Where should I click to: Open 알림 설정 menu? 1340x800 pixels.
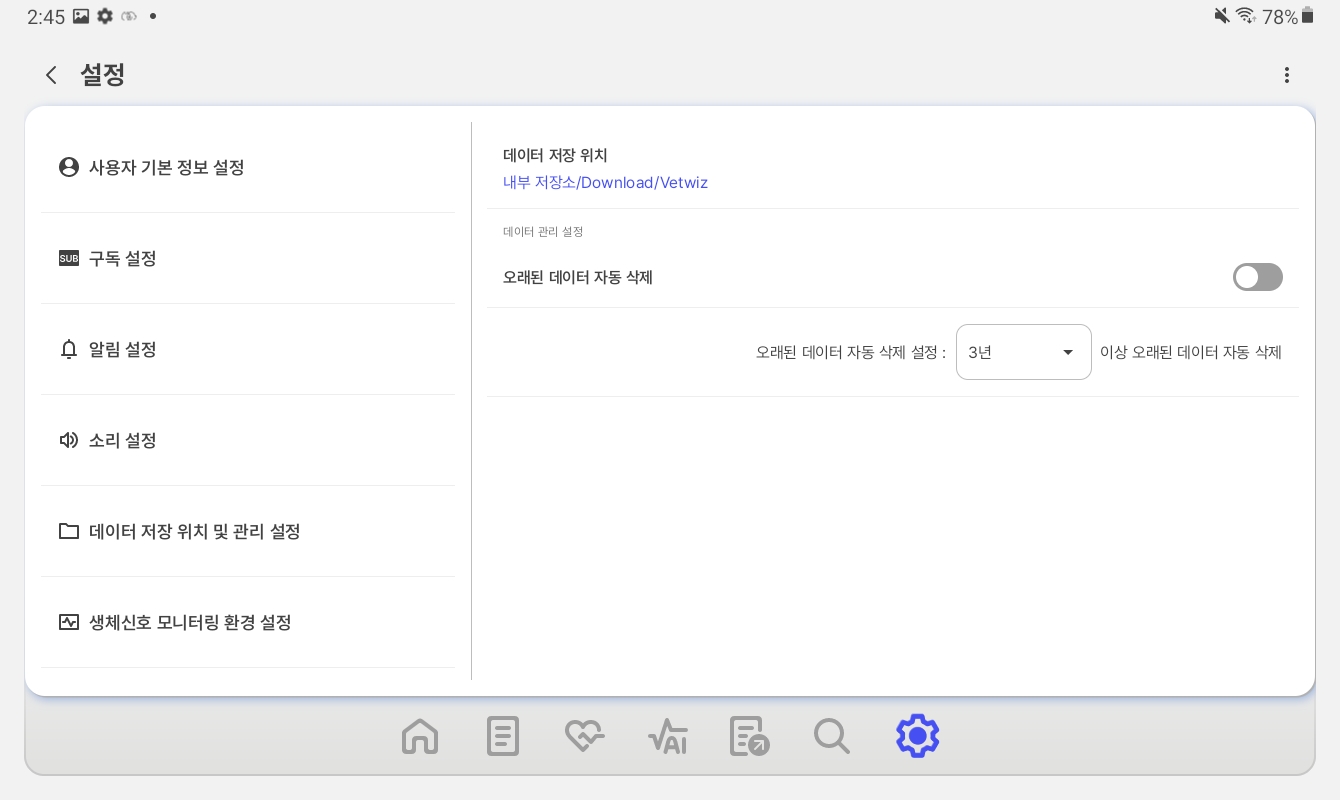(248, 349)
